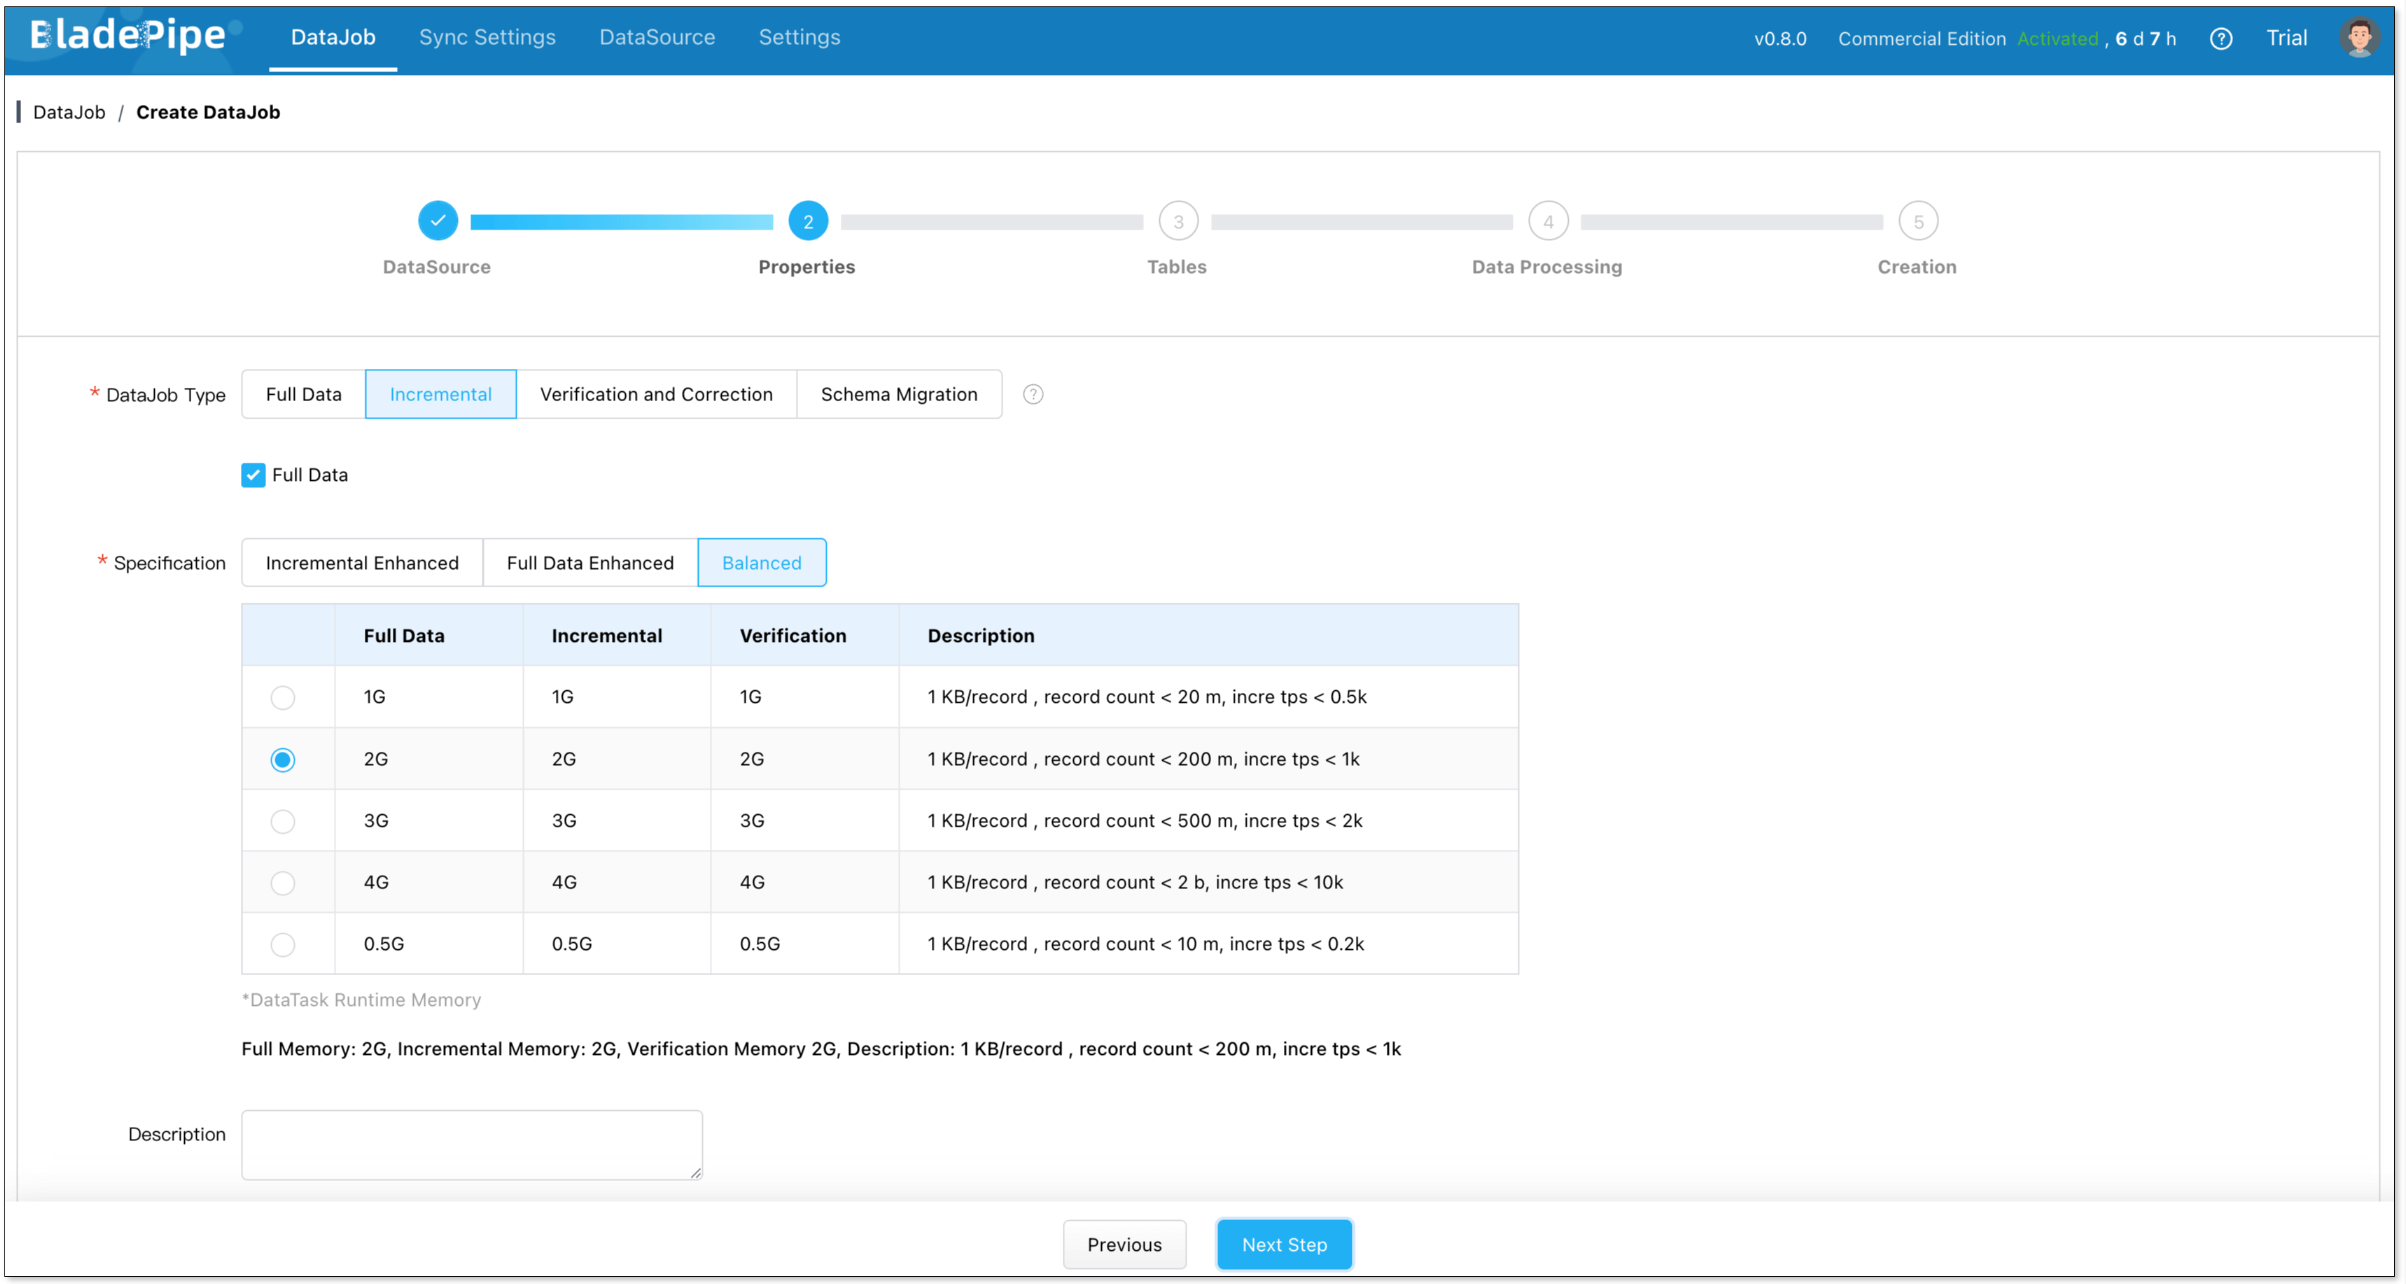Click into the Description text area

point(471,1144)
